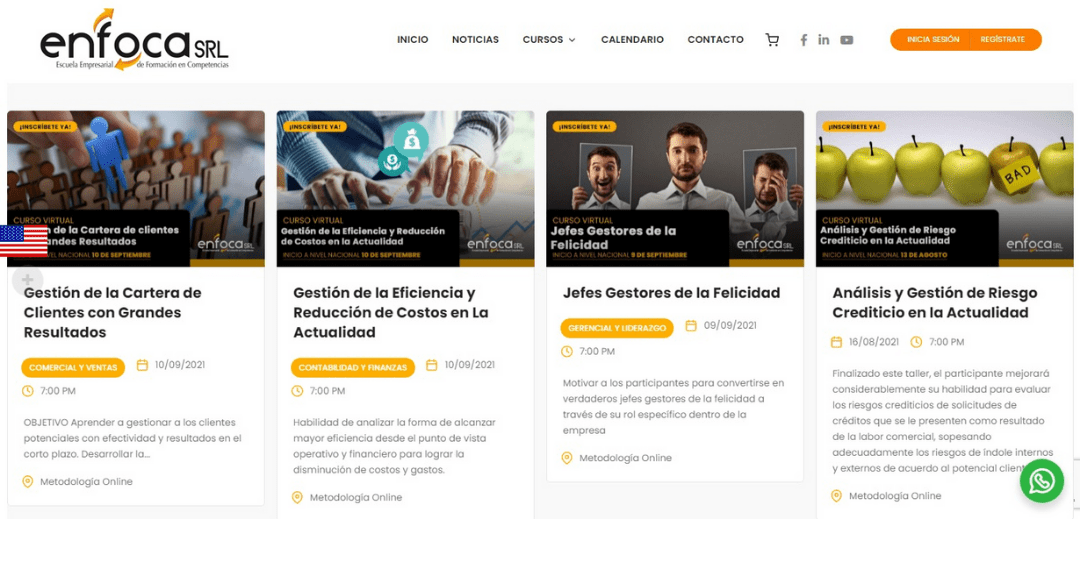Click the round plus icon below the flag
This screenshot has height=565, width=1080.
click(28, 280)
